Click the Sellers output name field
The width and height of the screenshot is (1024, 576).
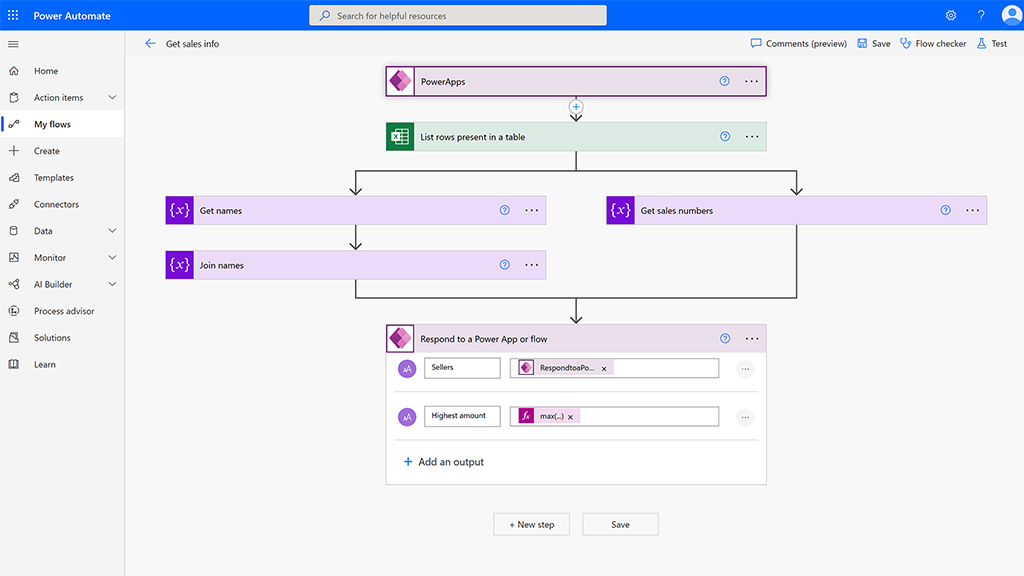point(462,368)
